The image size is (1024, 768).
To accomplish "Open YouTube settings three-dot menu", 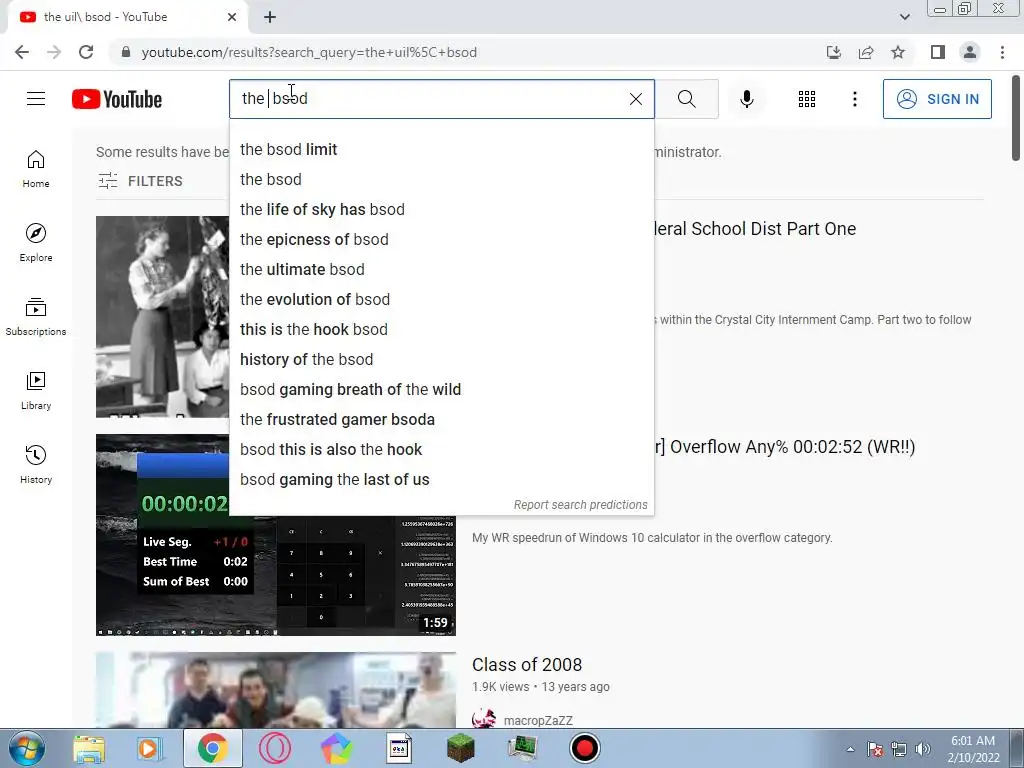I will tap(854, 99).
